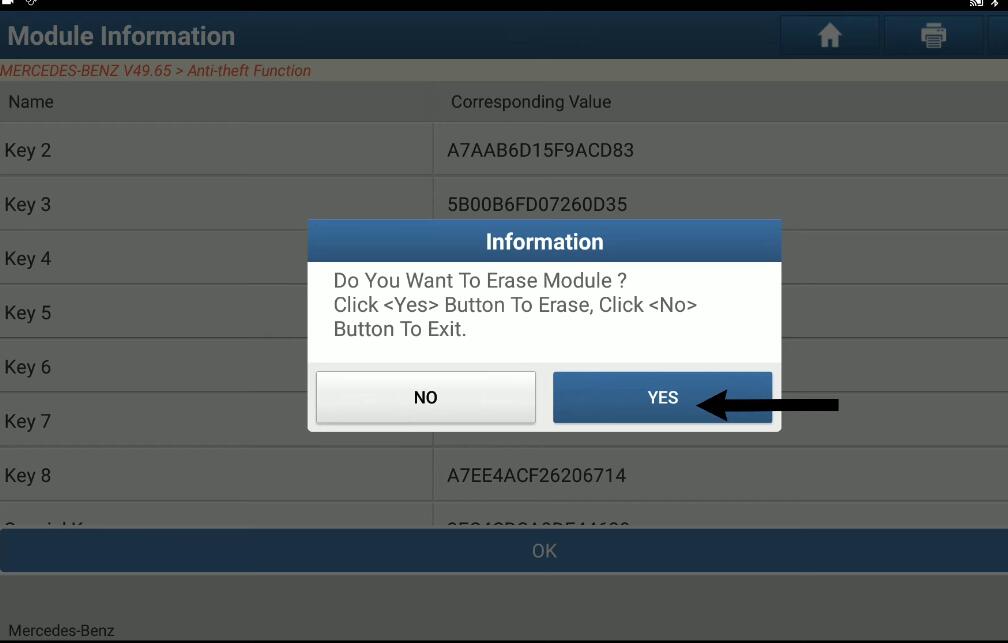
Task: Click the Print icon in header
Action: tap(933, 35)
